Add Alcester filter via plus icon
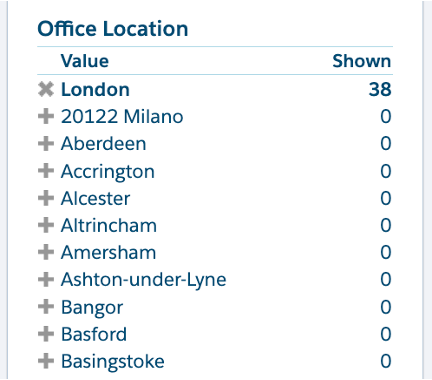 click(x=46, y=198)
